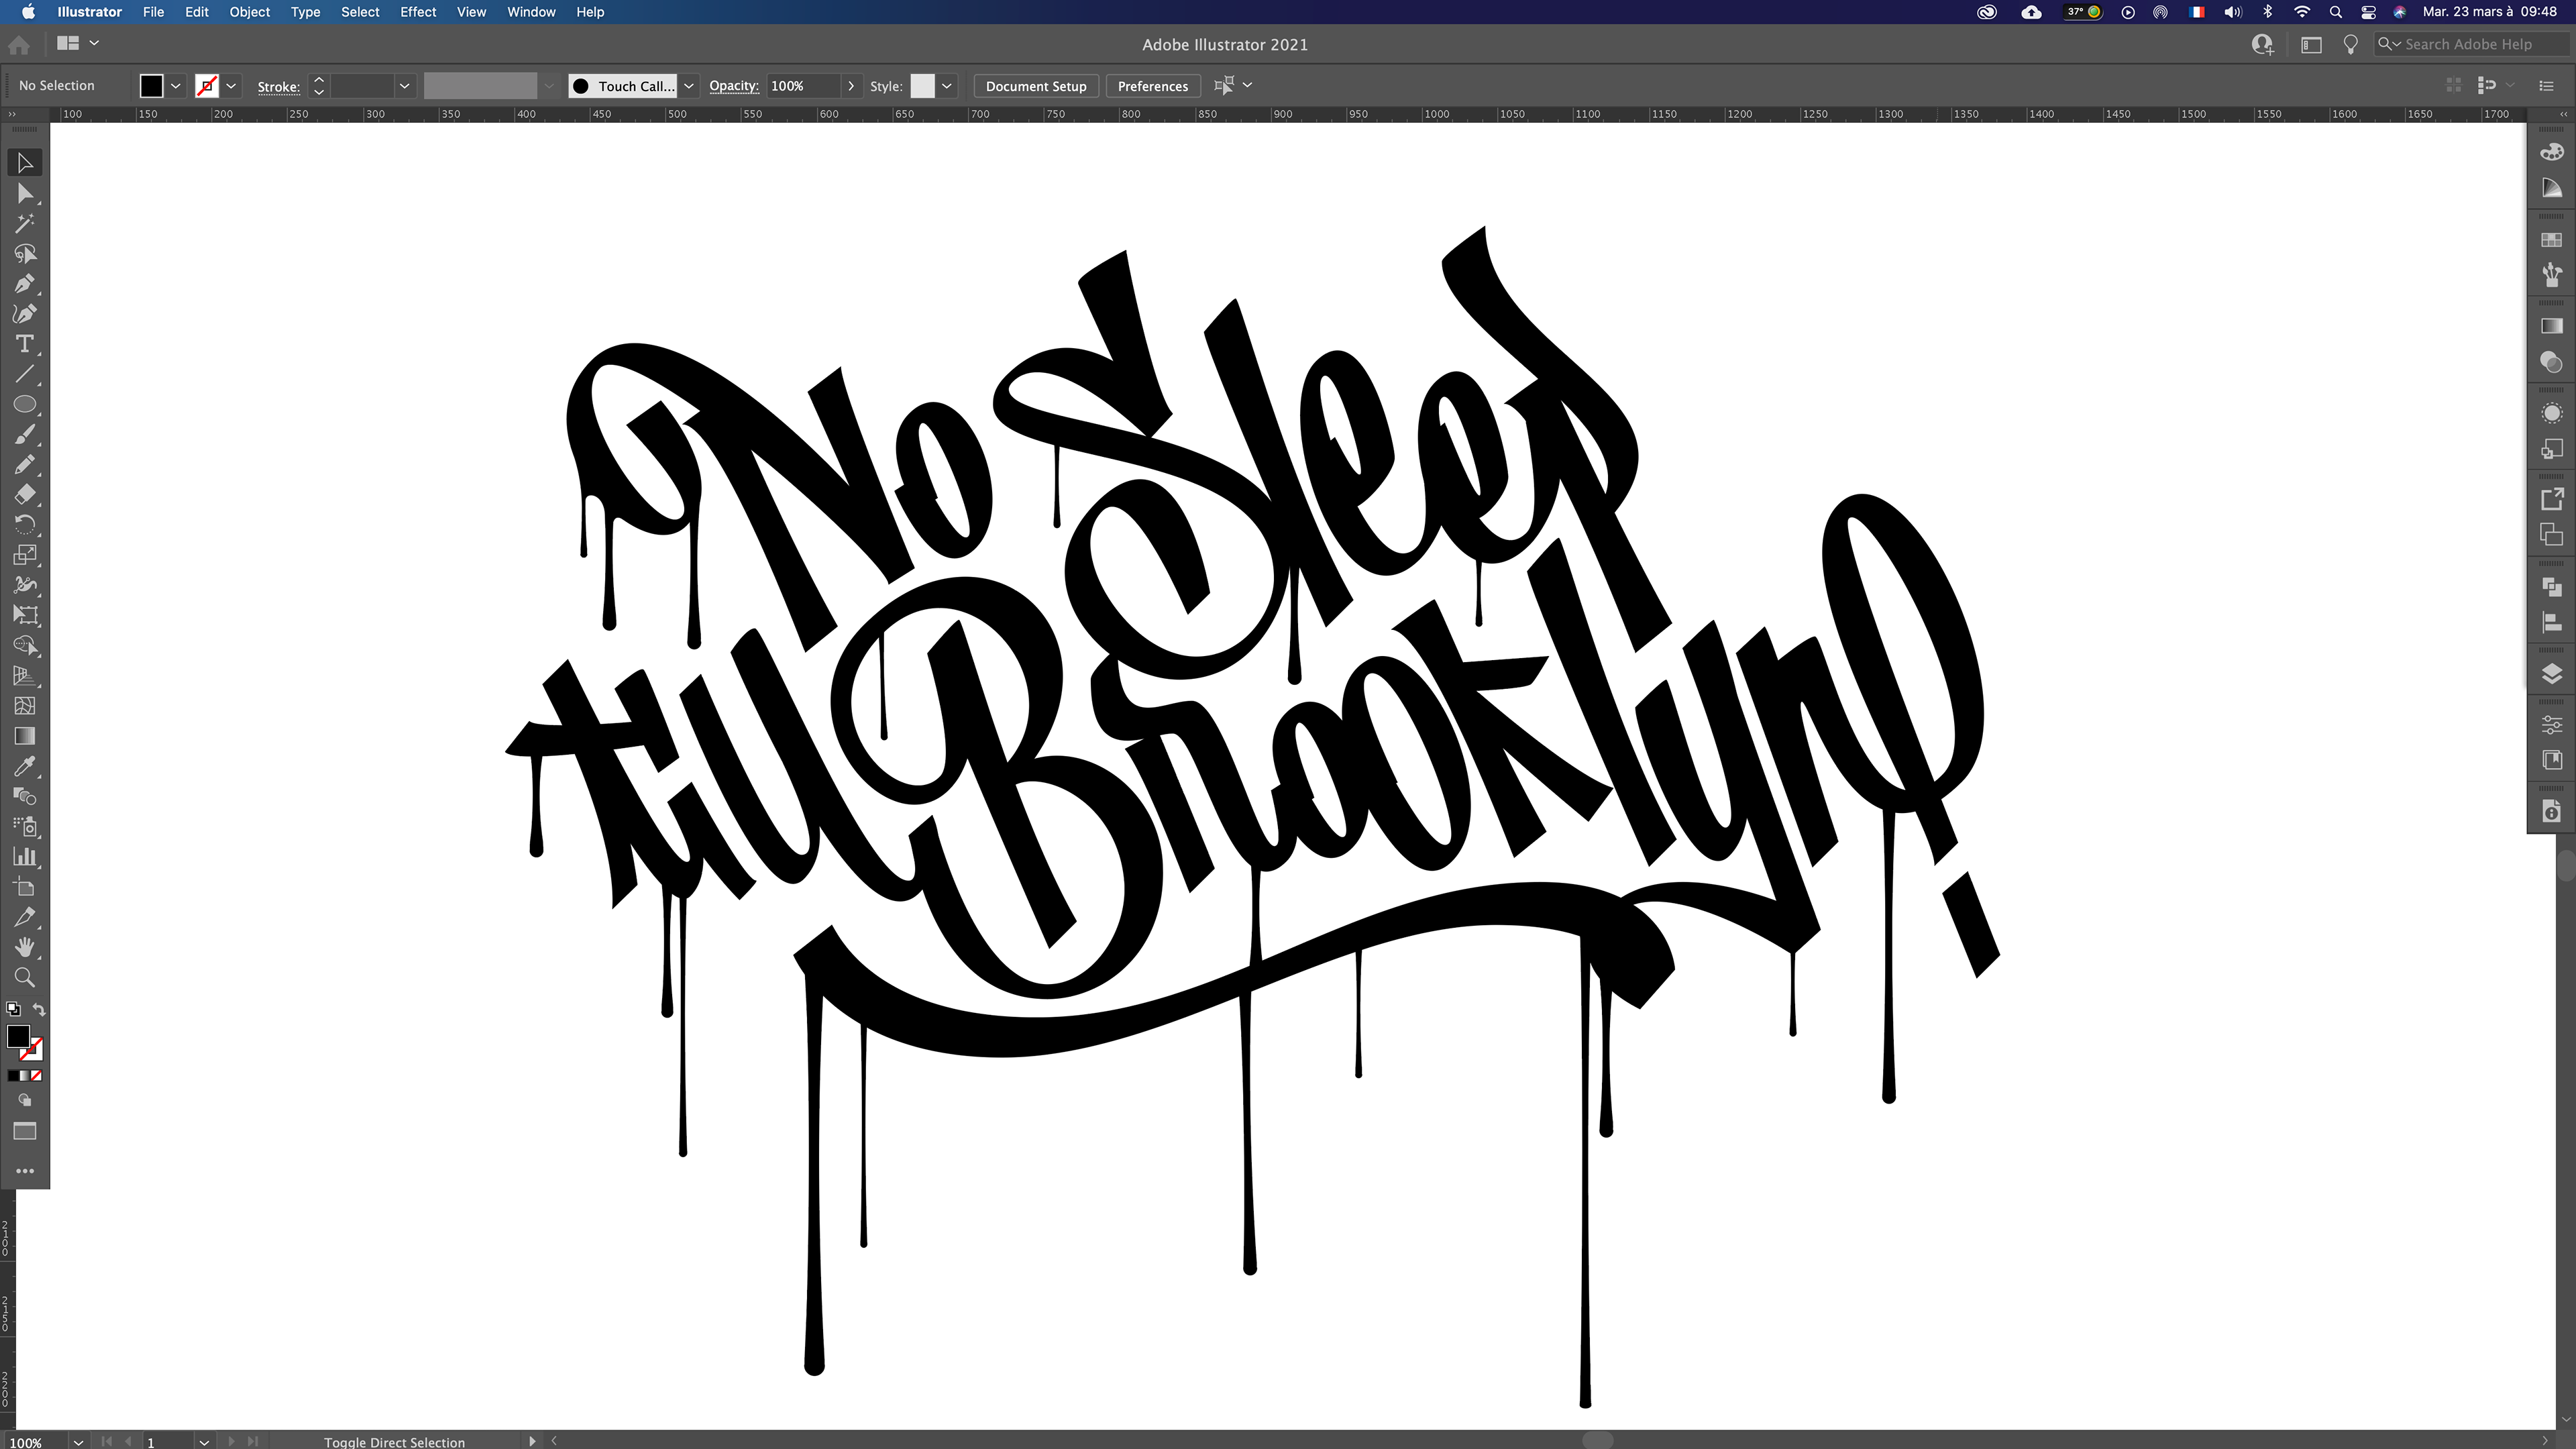This screenshot has width=2576, height=1449.
Task: Open stroke weight dropdown
Action: [x=404, y=86]
